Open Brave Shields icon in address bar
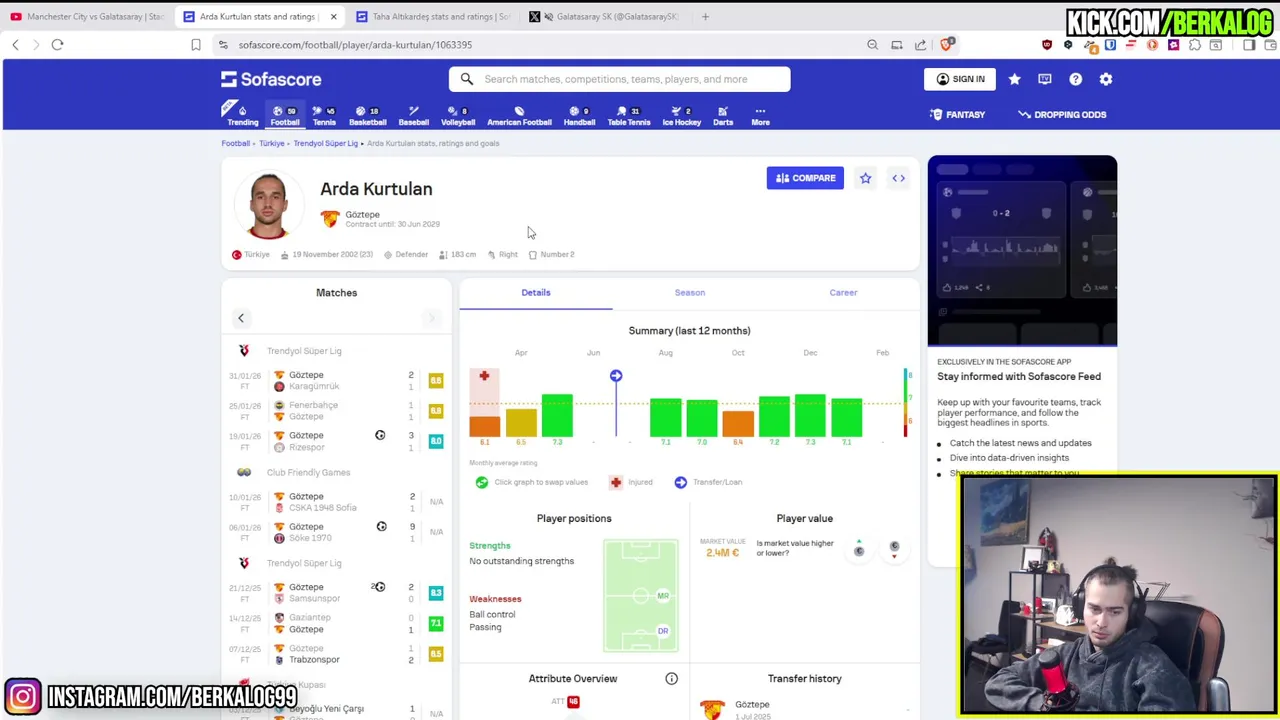The image size is (1280, 720). coord(947,44)
